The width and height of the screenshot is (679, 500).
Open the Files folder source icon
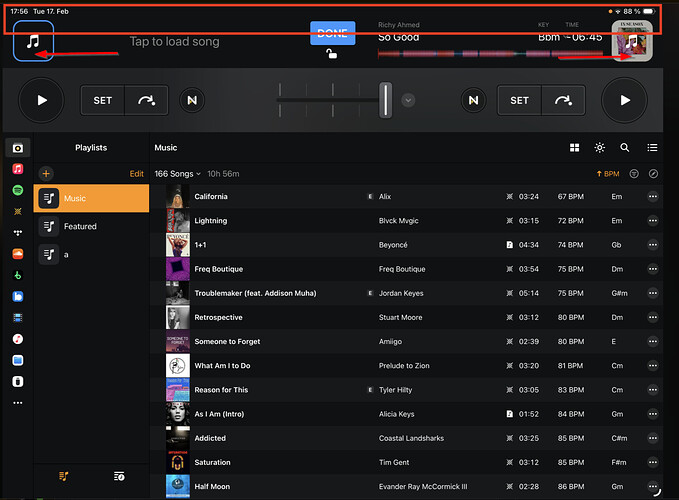click(x=18, y=360)
